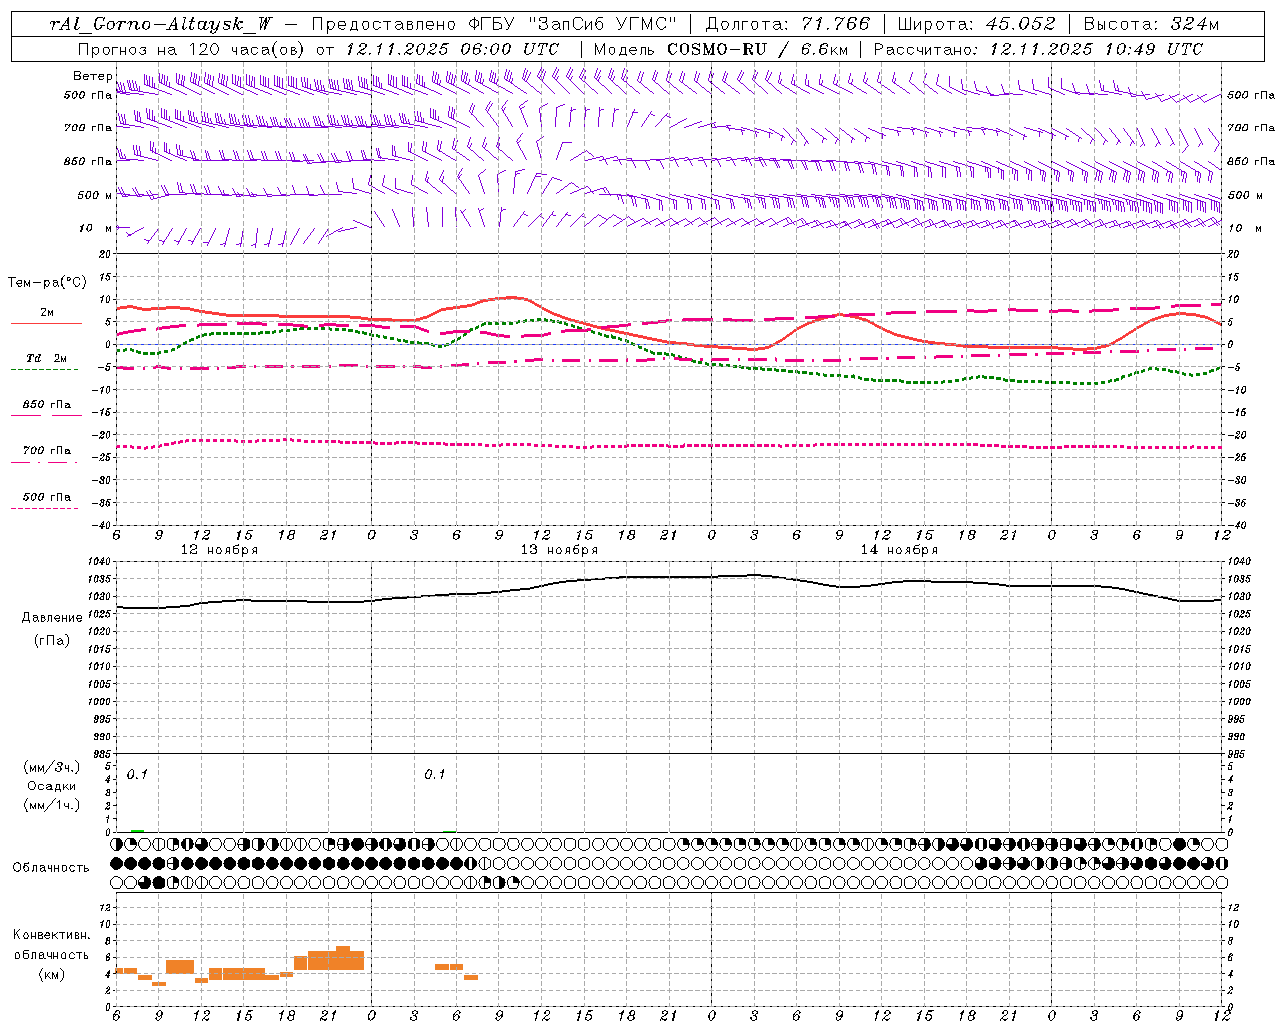Click the forecast start 12.11.2025 06:00 UTC
The height and width of the screenshot is (1024, 1280).
coord(452,49)
